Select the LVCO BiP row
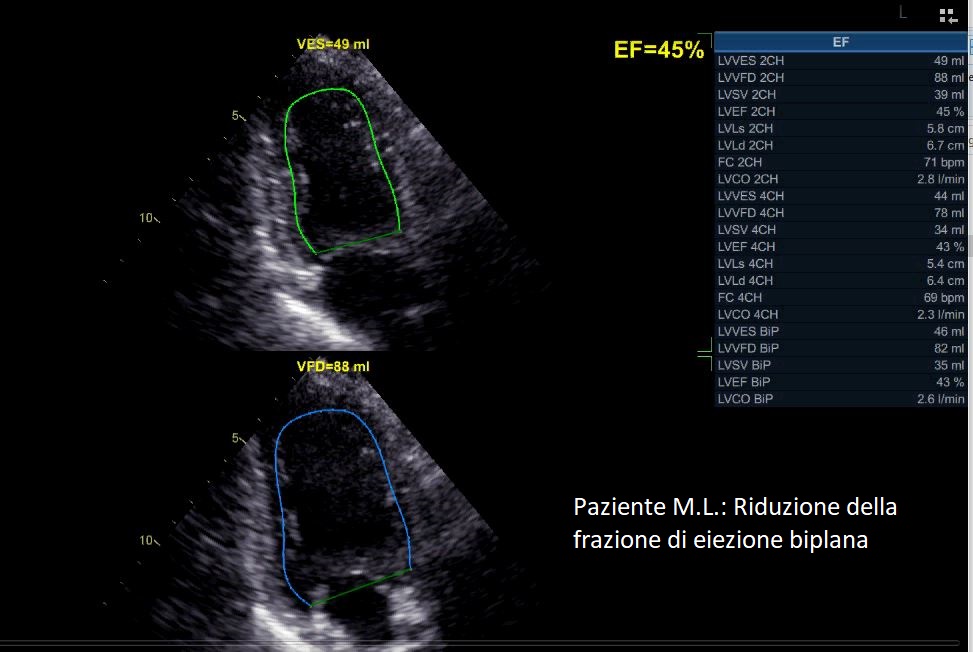Viewport: 973px width, 652px height. (x=840, y=399)
